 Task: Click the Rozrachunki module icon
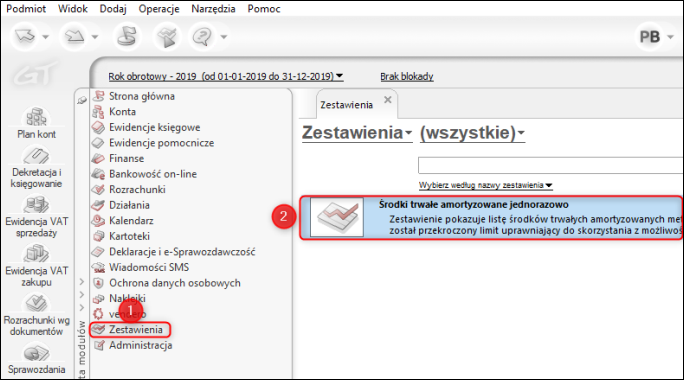coord(98,190)
